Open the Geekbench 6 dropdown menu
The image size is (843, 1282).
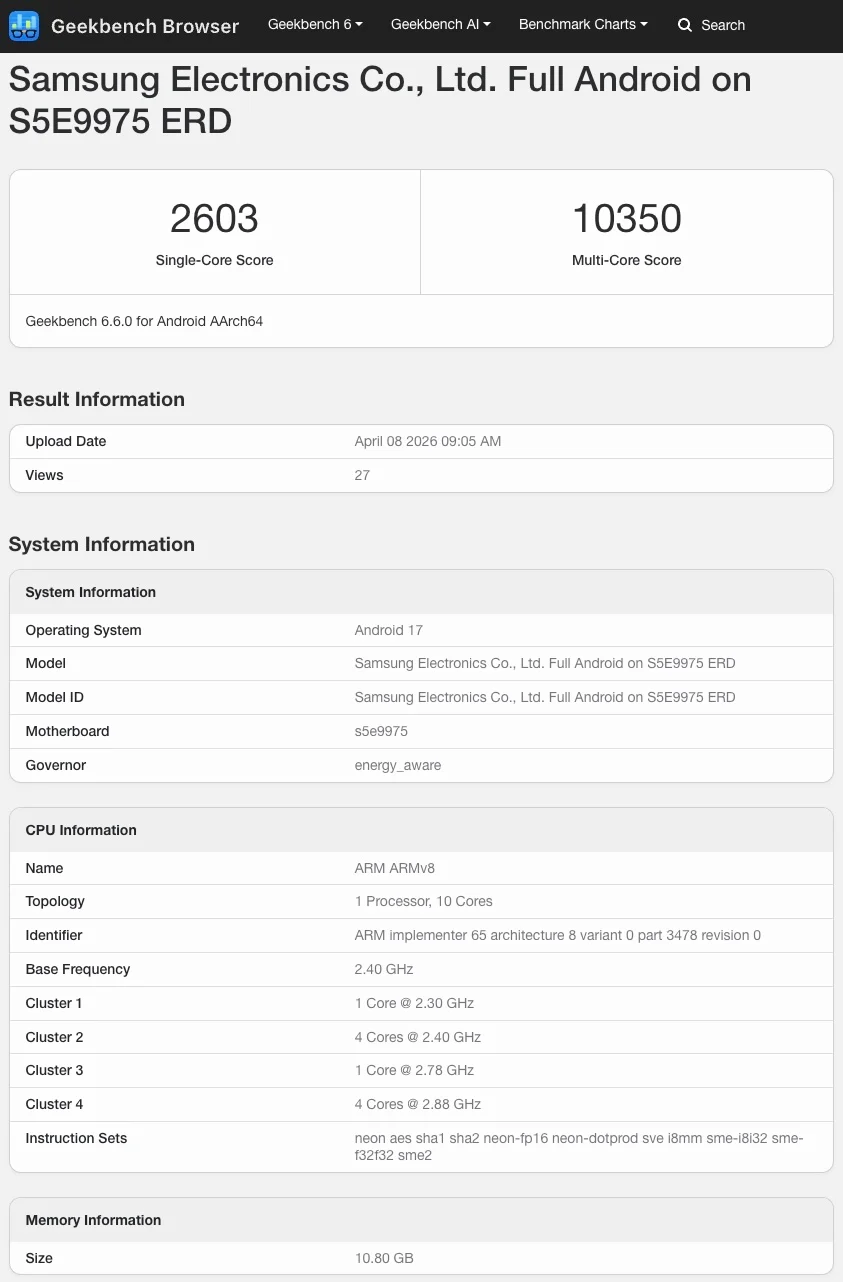tap(314, 24)
